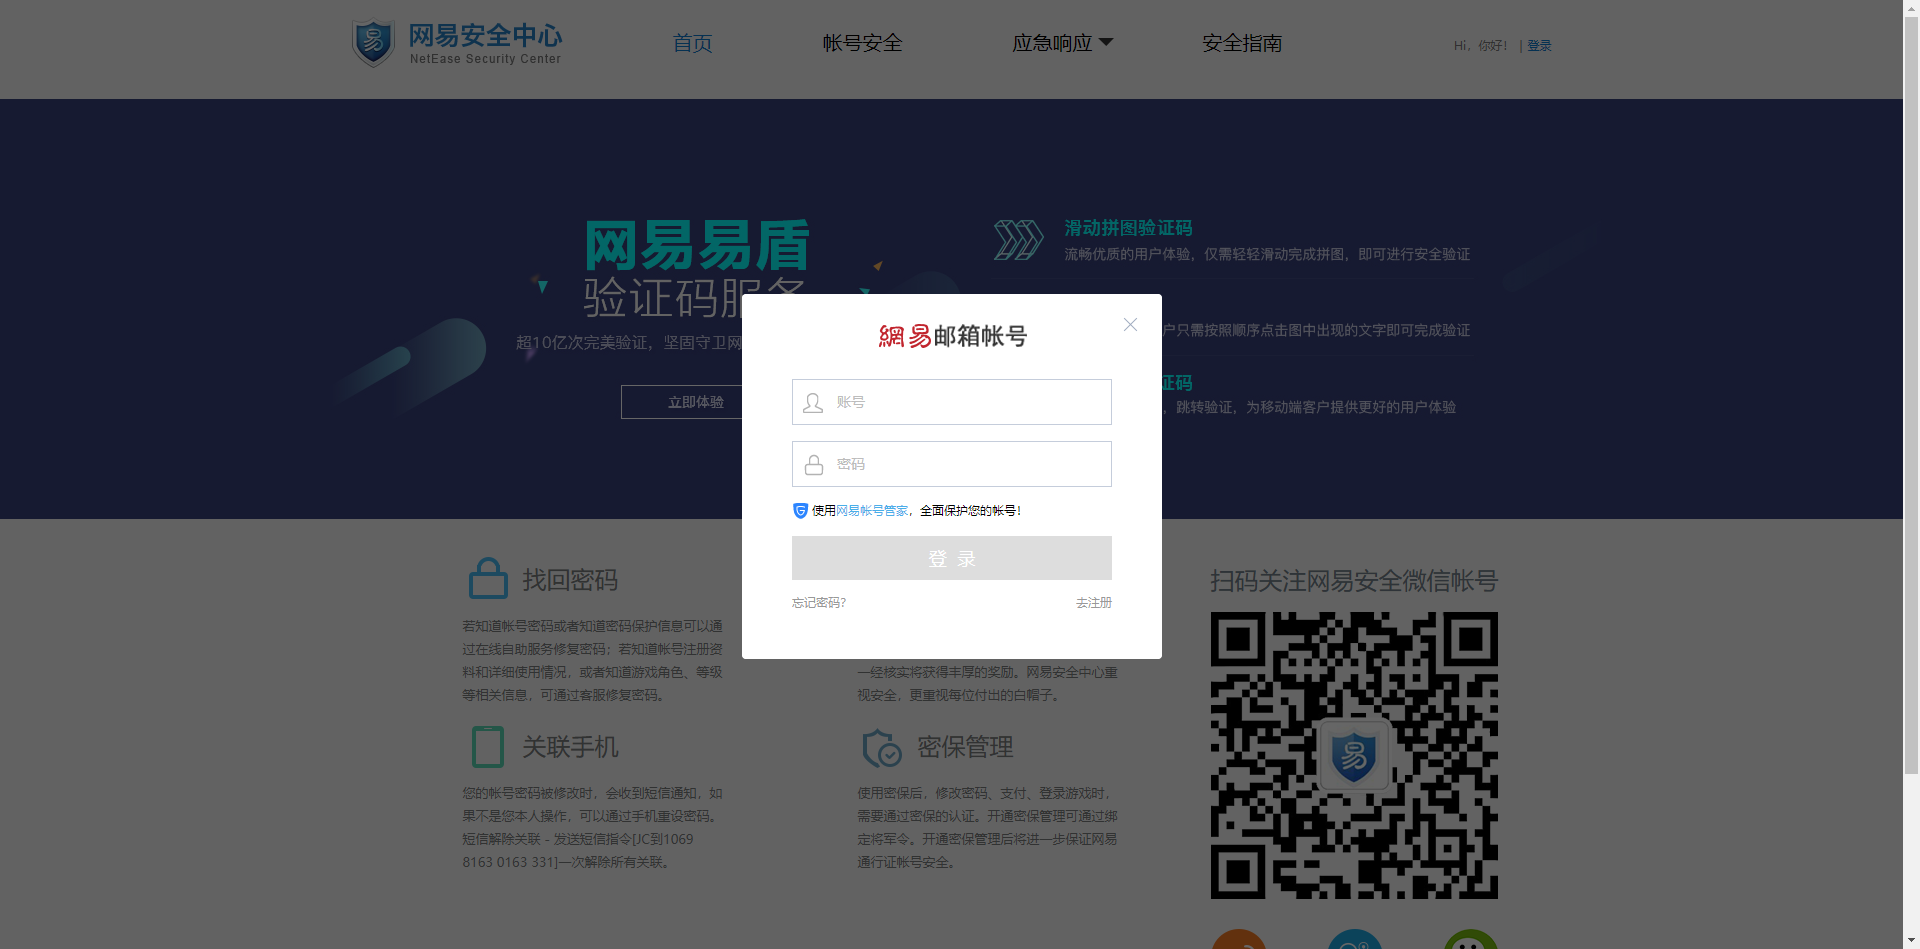Open the 帐号安全 navigation item
1920x949 pixels.
pyautogui.click(x=862, y=43)
